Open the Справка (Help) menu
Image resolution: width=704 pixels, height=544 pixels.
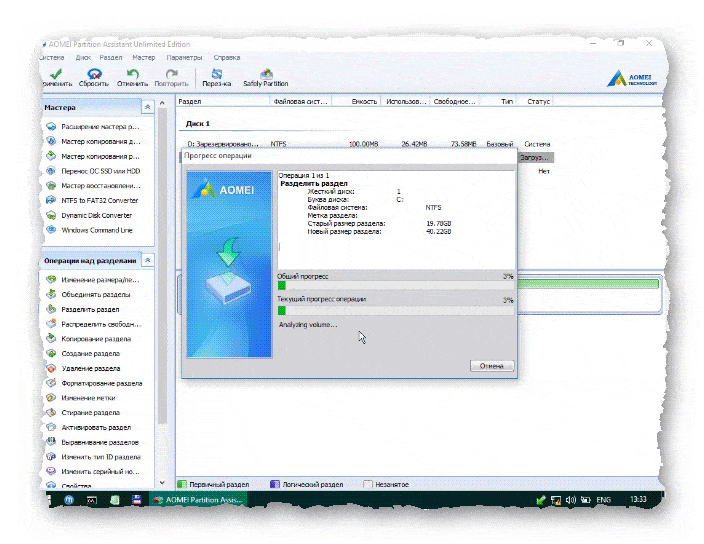(x=227, y=57)
